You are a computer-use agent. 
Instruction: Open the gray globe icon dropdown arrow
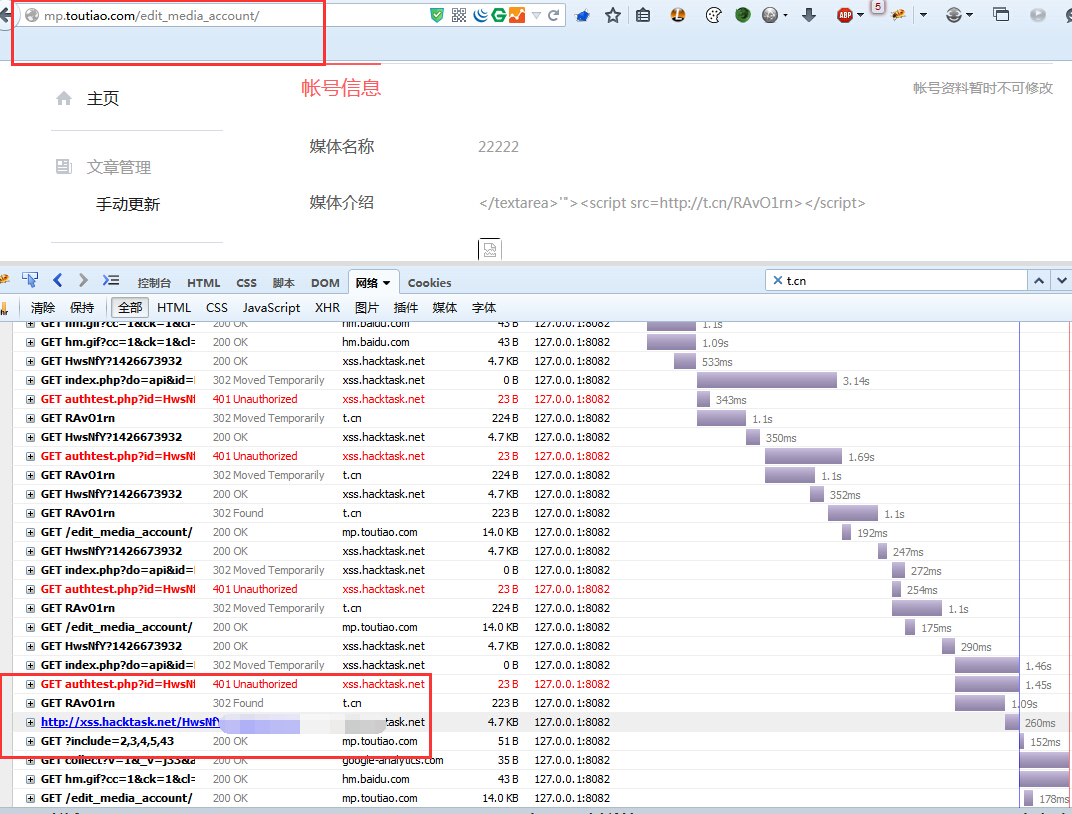pos(786,15)
